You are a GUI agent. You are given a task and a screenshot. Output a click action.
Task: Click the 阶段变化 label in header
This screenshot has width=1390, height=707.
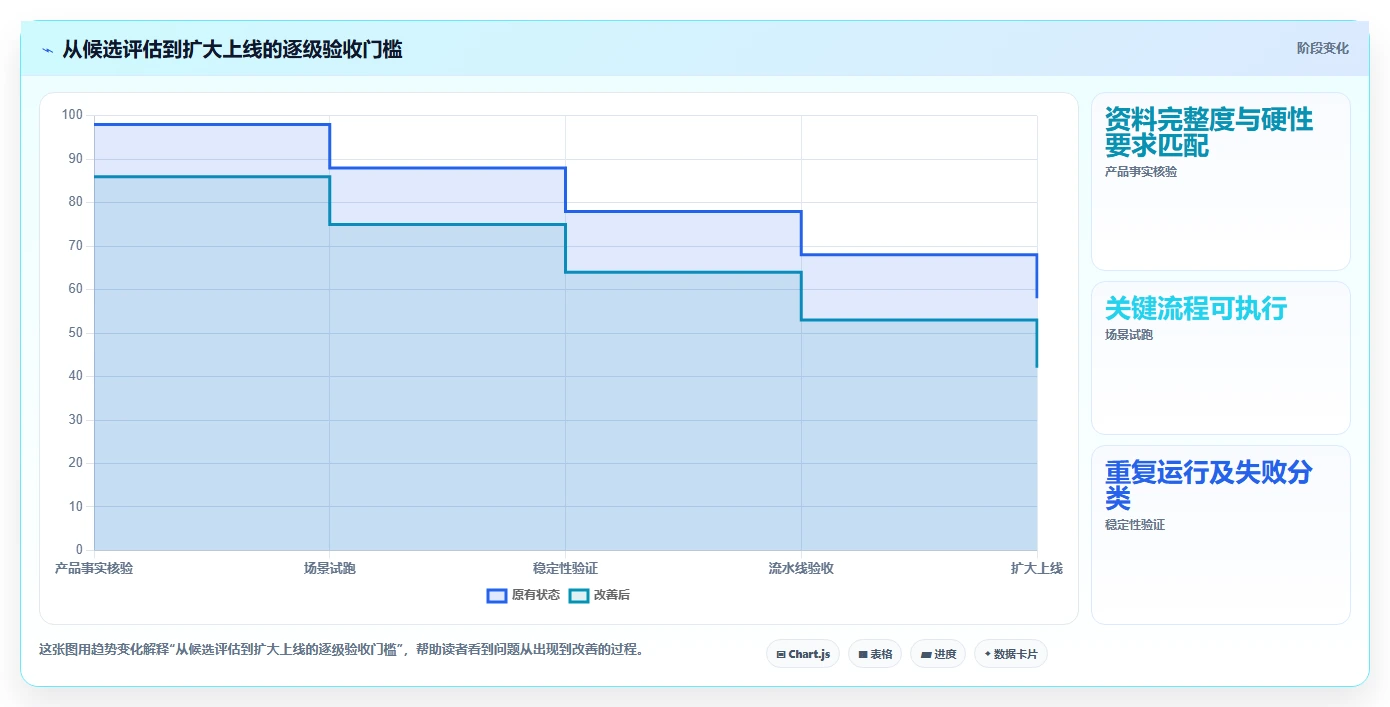pos(1323,48)
